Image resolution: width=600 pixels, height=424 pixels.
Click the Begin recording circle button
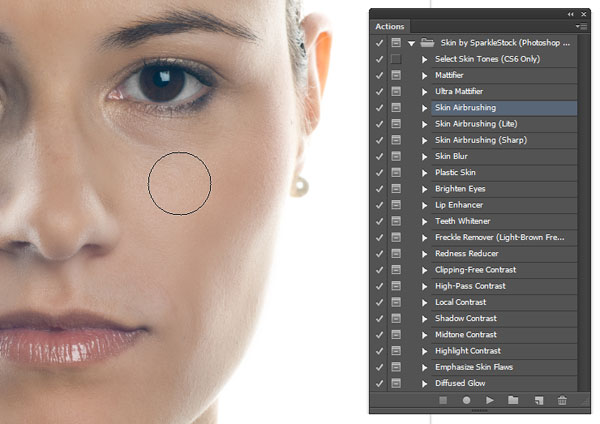[x=466, y=400]
